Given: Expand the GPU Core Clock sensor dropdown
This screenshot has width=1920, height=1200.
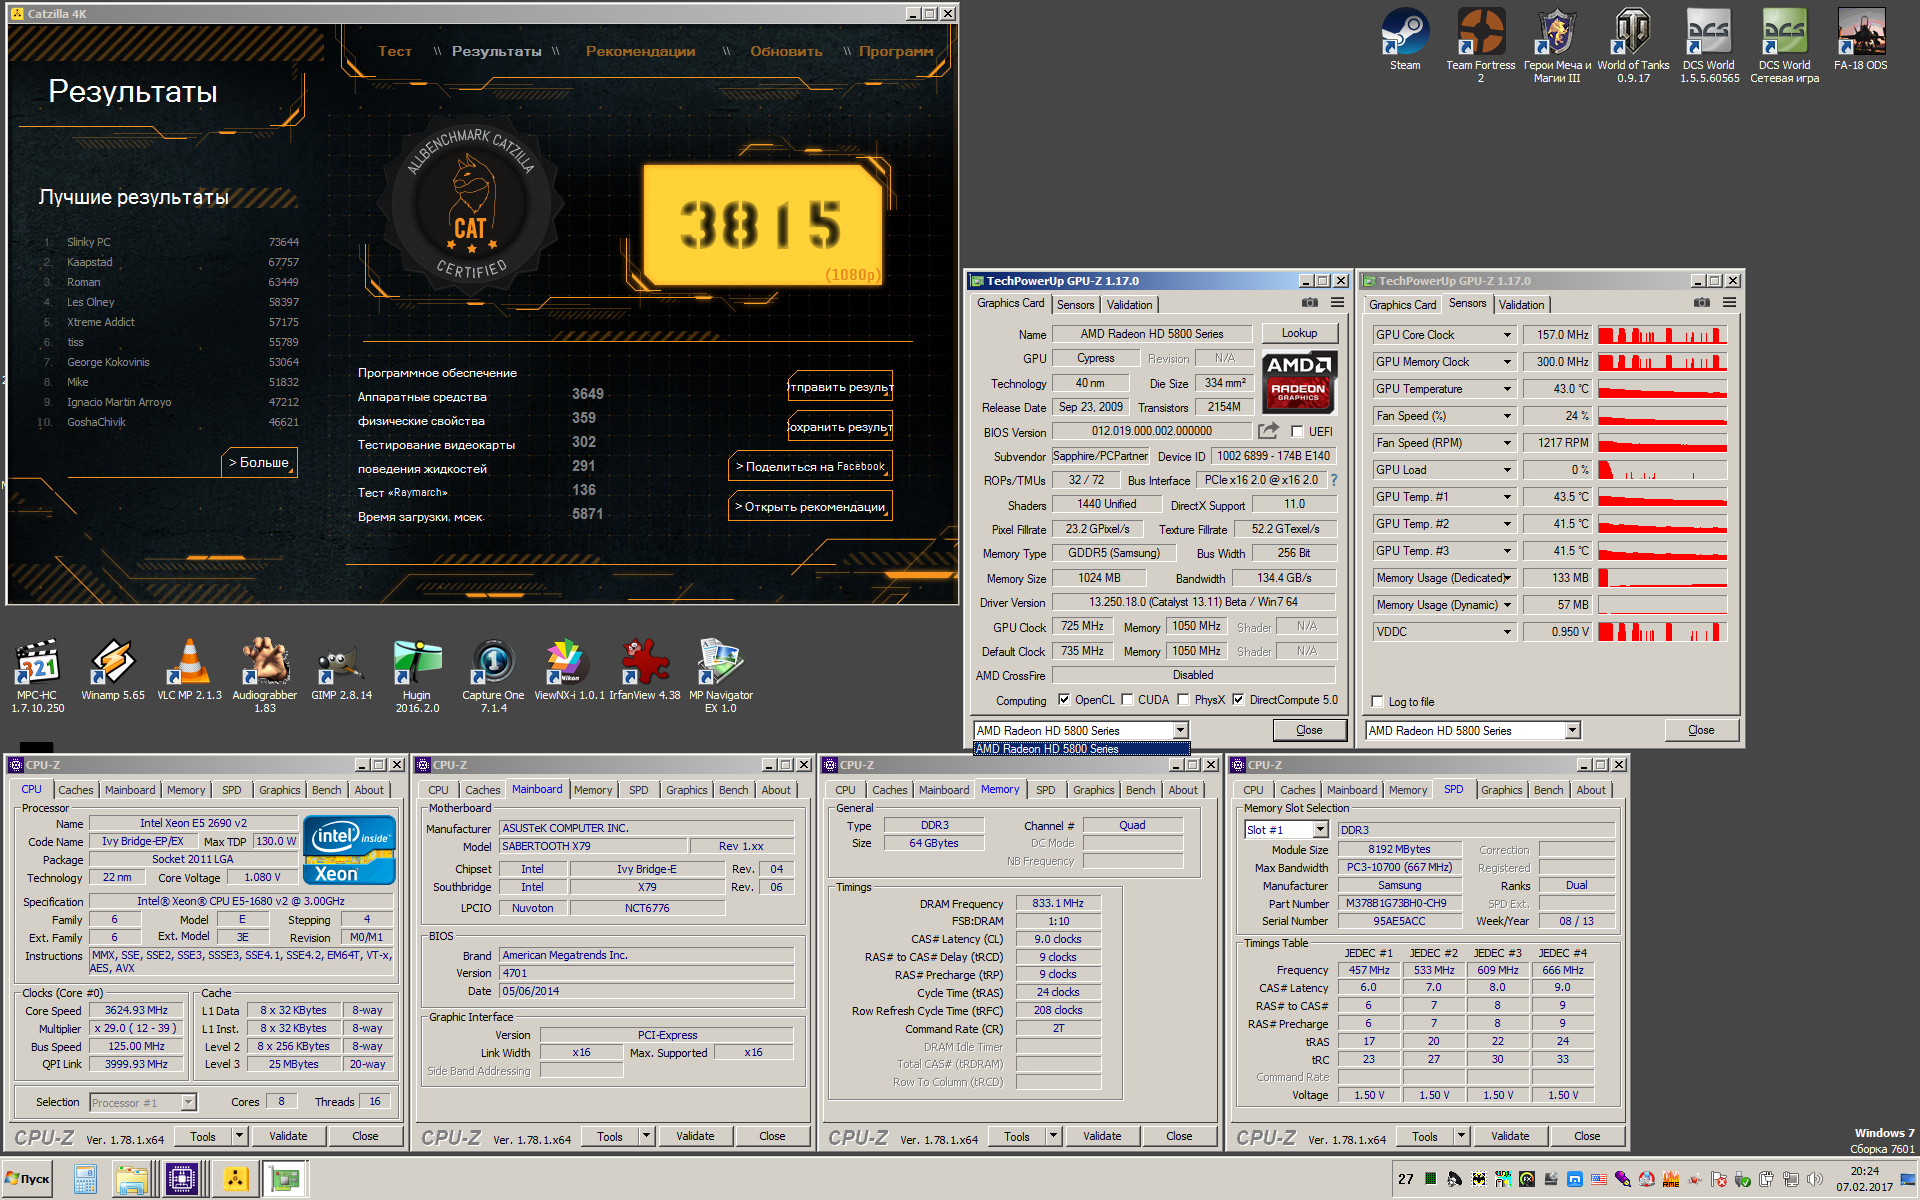Looking at the screenshot, I should tap(1507, 335).
